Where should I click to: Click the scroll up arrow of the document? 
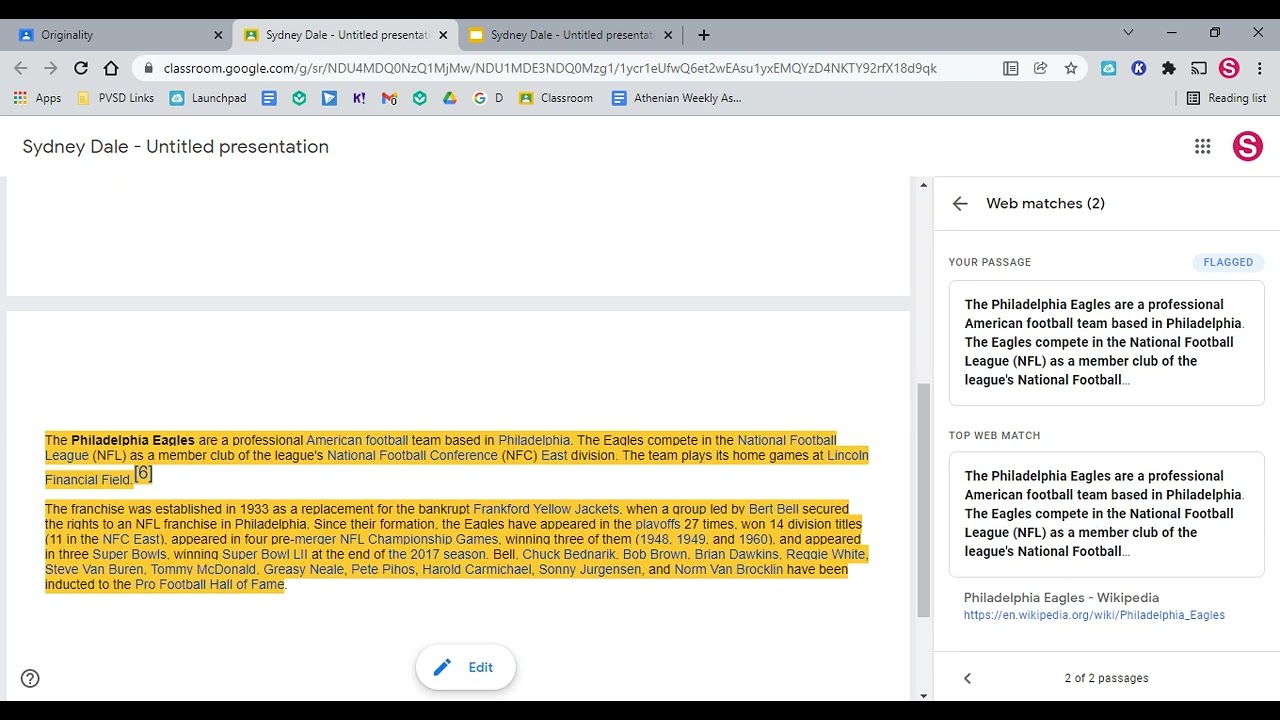tap(923, 185)
